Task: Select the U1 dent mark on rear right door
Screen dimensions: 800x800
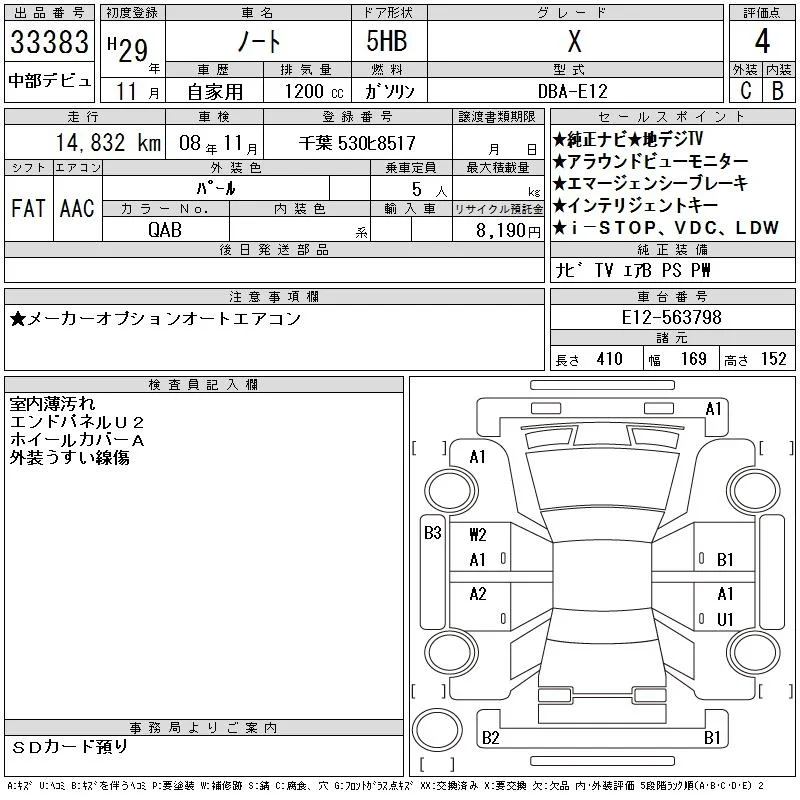Action: [x=725, y=619]
